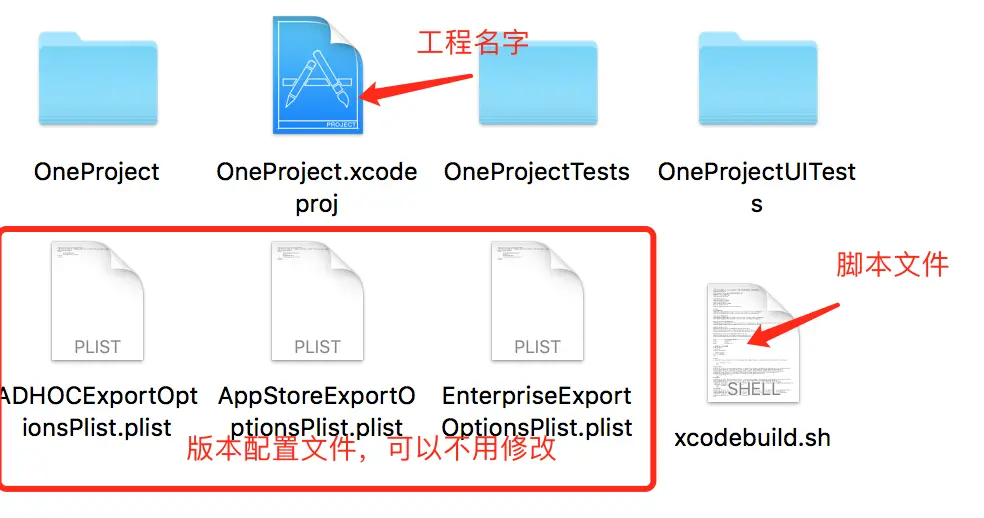Click the ADHOCExportOptionsPlist.plist file name
This screenshot has height=518, width=984.
[x=97, y=412]
